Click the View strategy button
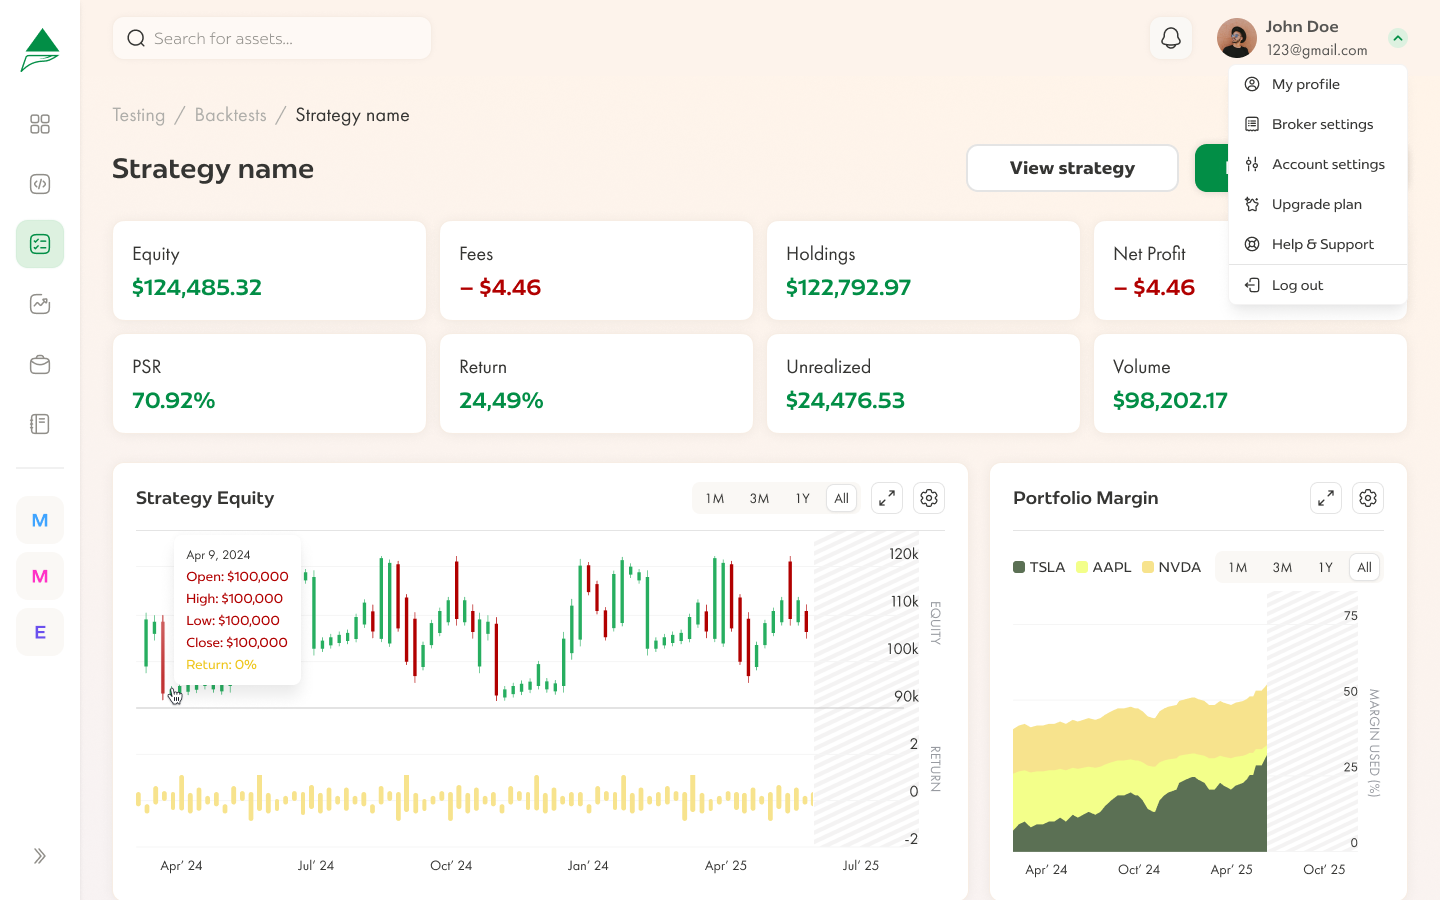This screenshot has width=1440, height=900. 1072,168
